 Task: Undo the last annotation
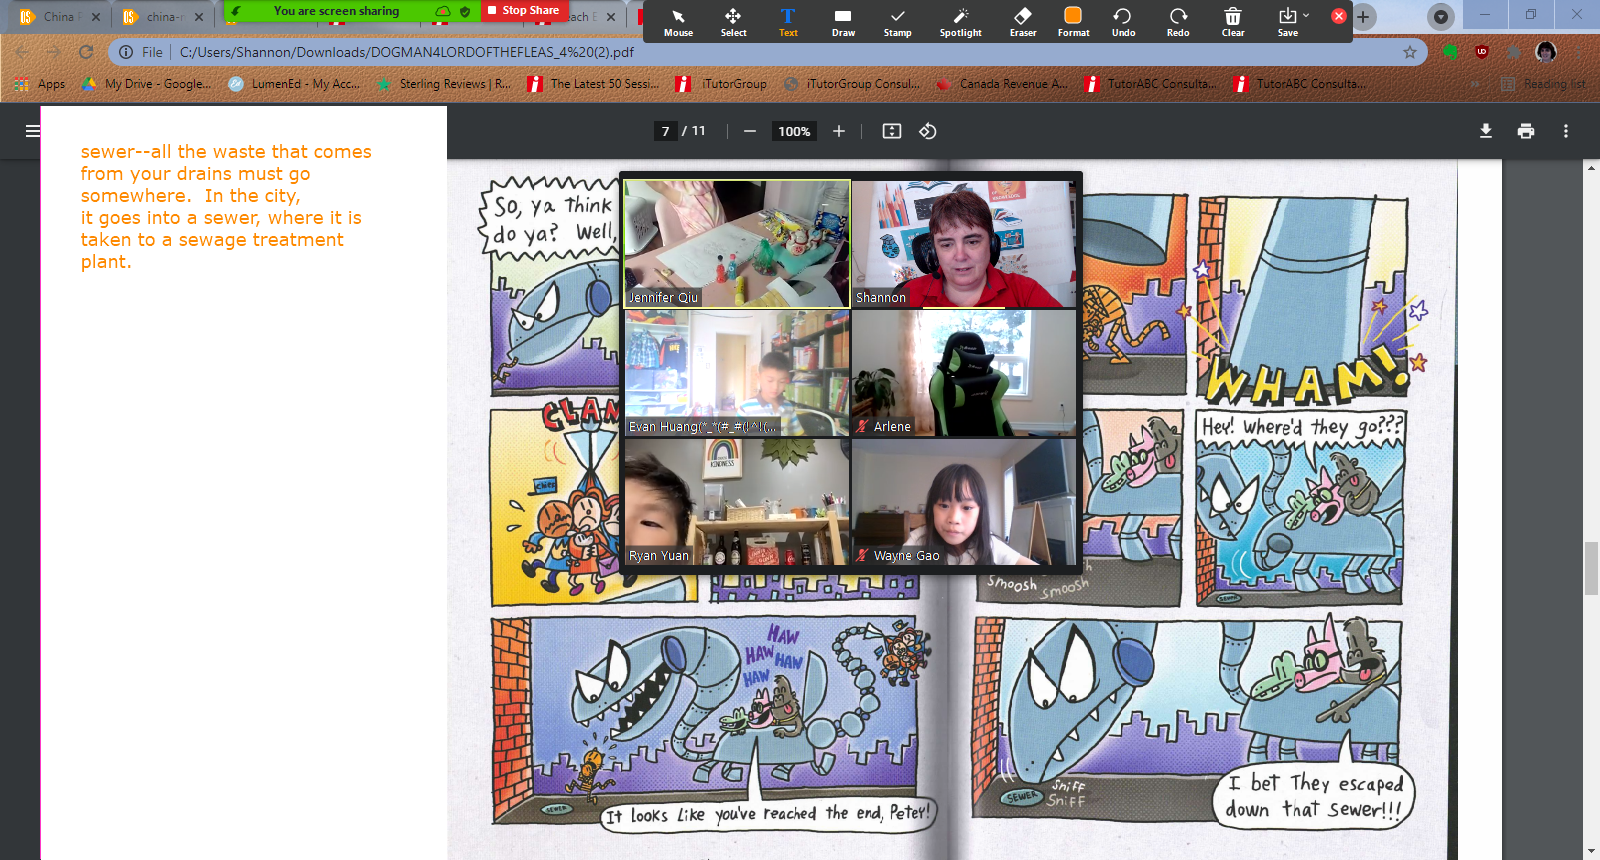1123,22
